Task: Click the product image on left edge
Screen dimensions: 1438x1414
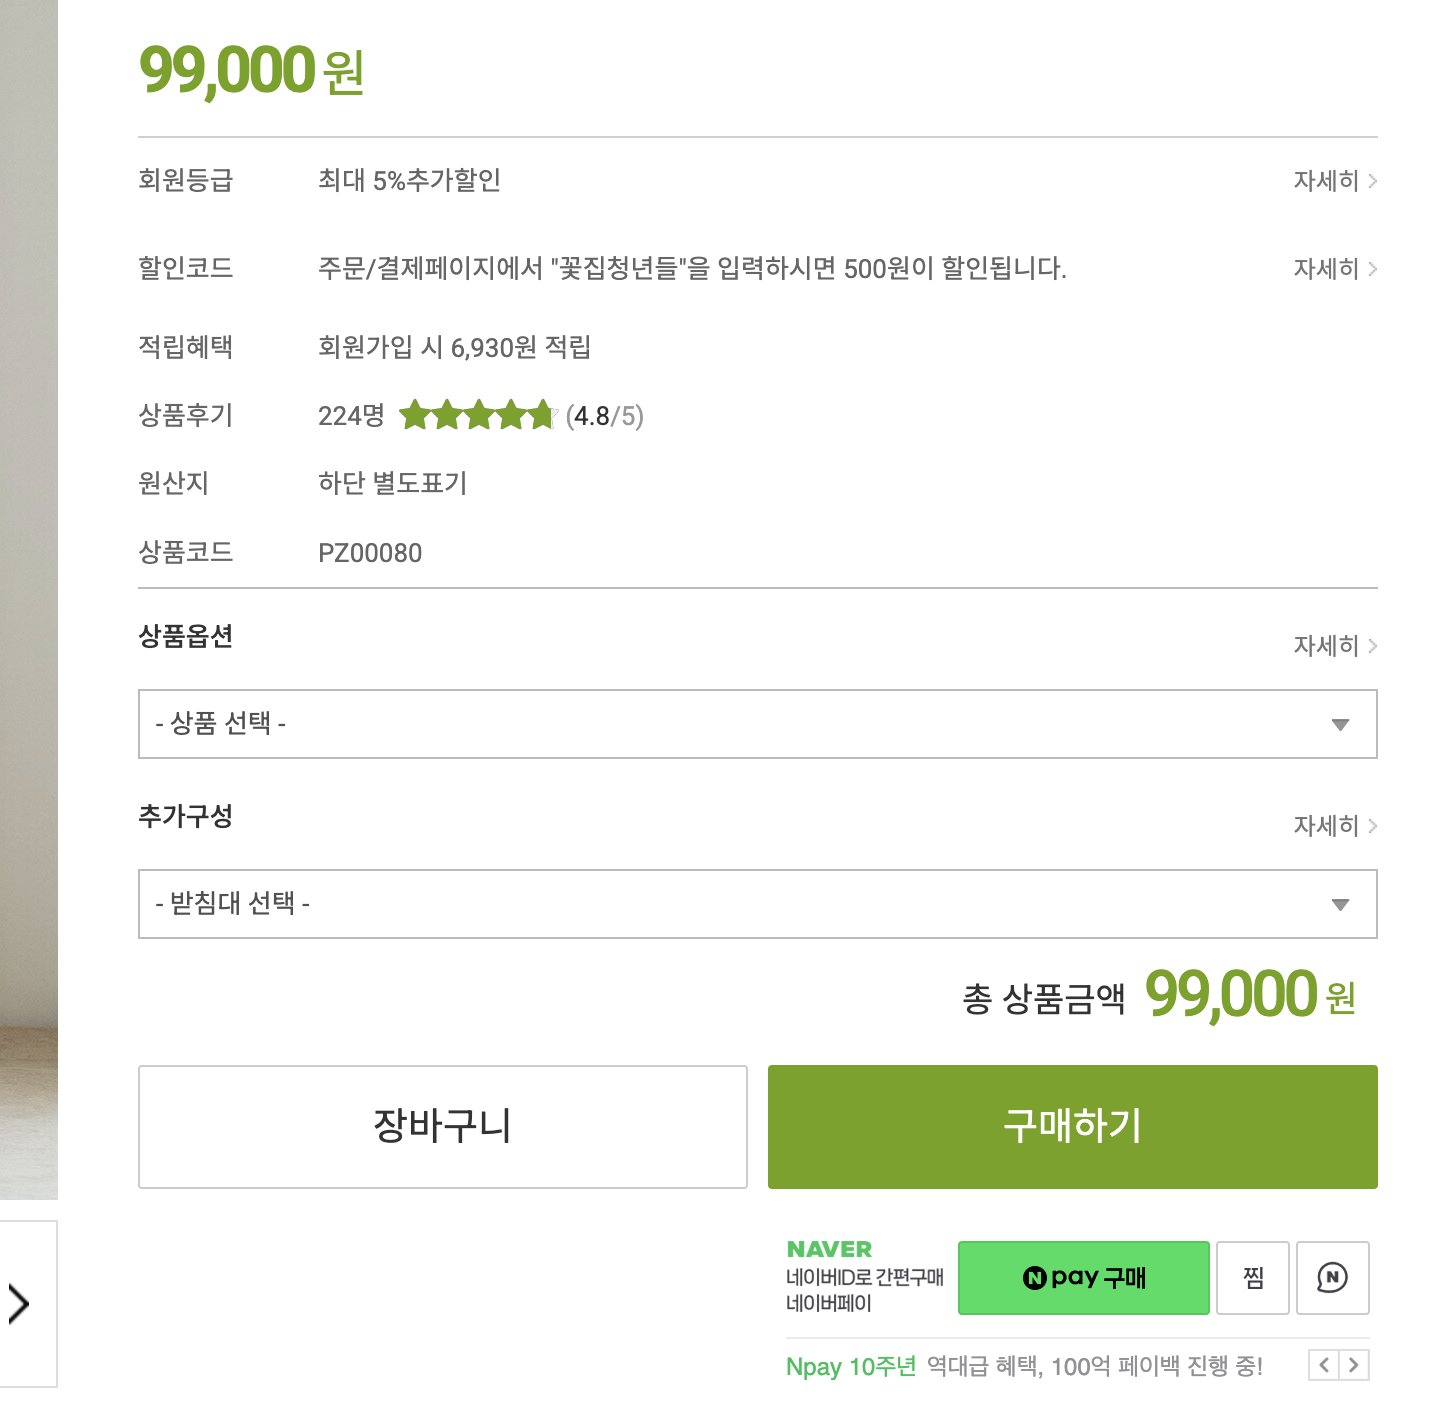Action: tap(28, 600)
